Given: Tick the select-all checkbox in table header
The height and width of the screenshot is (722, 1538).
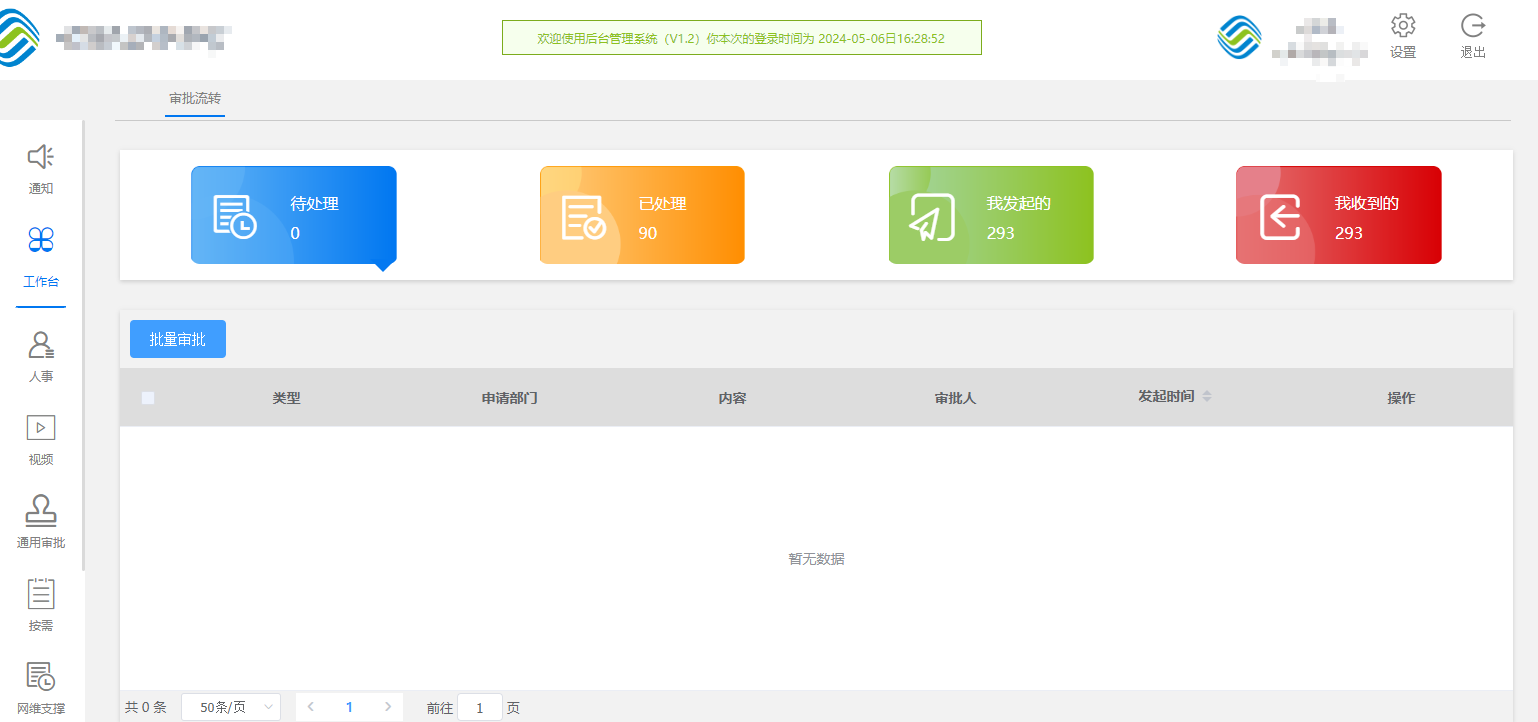Looking at the screenshot, I should [x=148, y=398].
